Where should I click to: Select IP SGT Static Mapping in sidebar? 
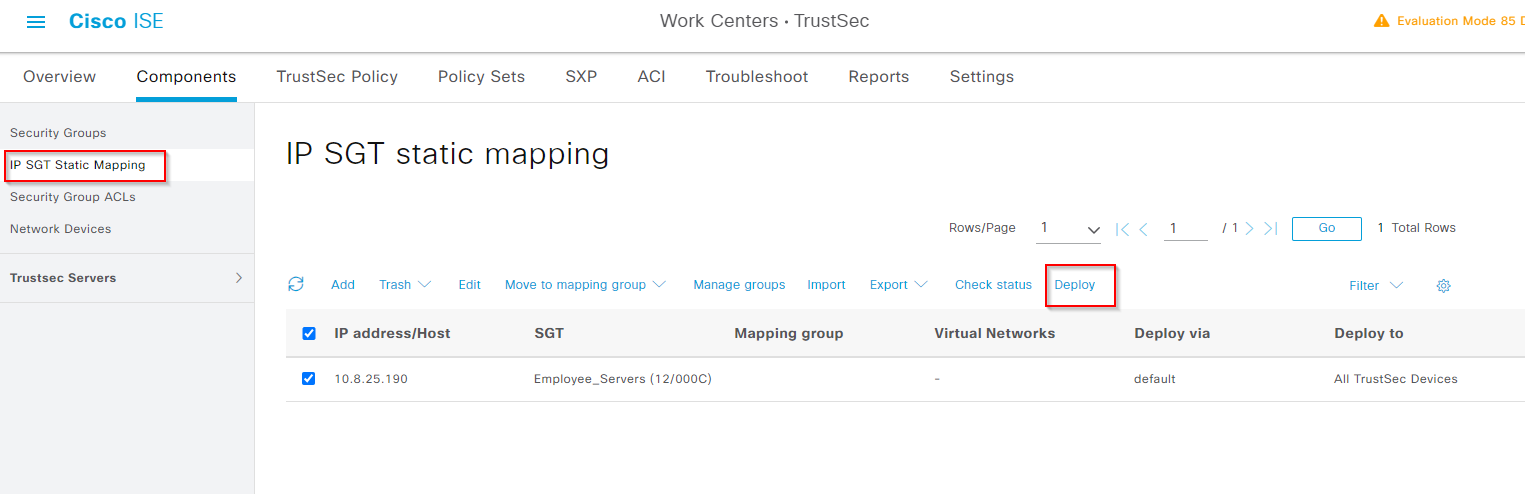[x=78, y=165]
